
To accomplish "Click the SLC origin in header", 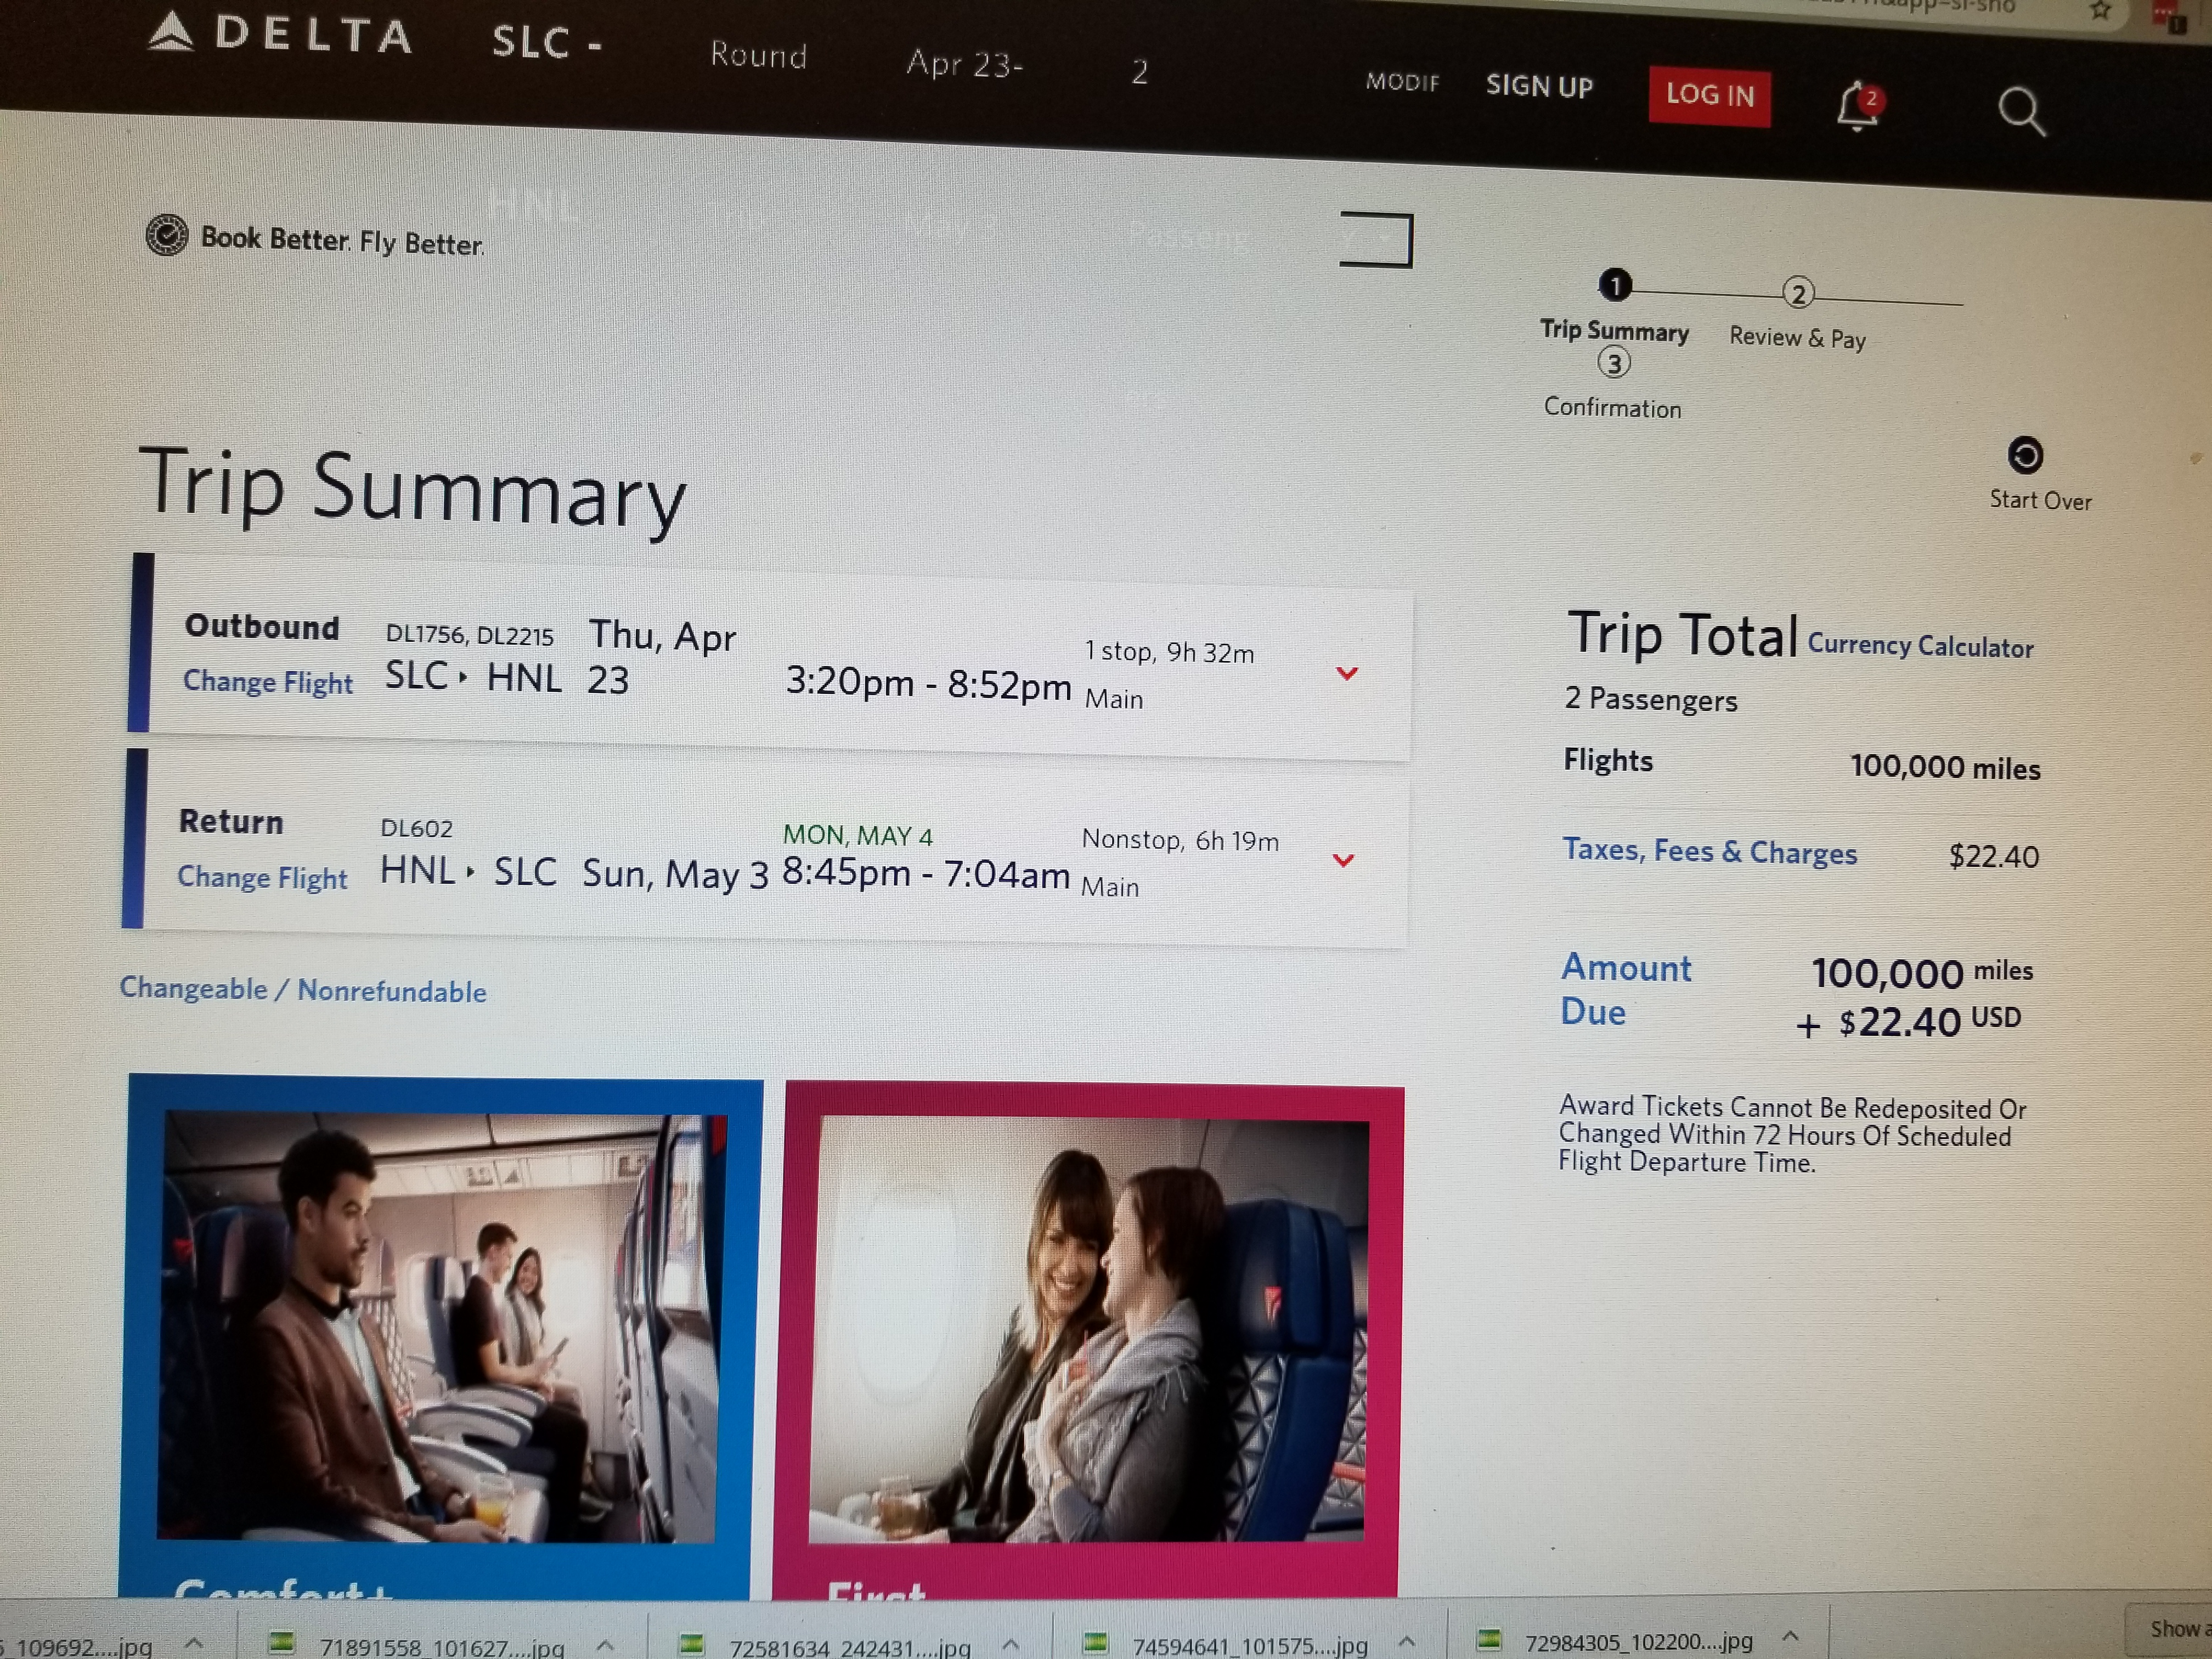I will click(x=546, y=42).
